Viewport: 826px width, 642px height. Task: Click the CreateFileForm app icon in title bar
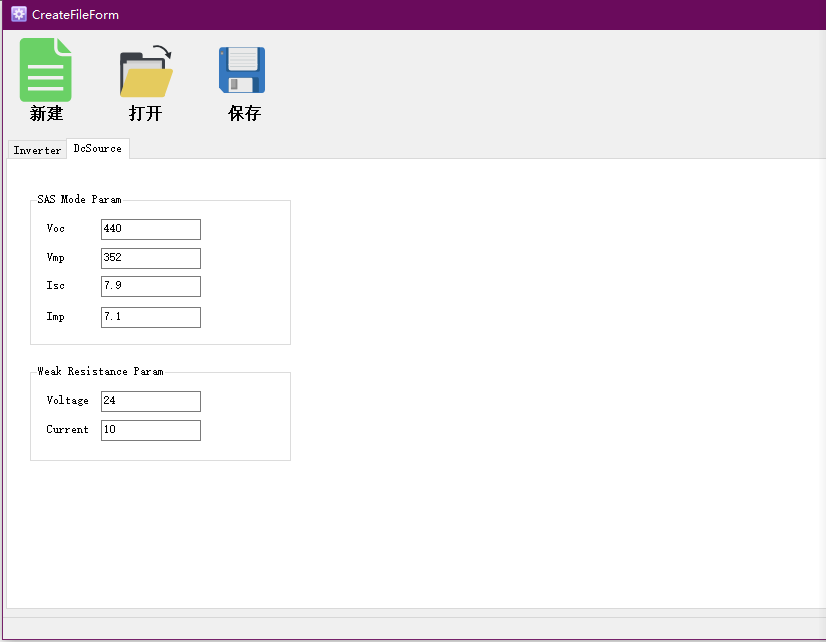(18, 15)
